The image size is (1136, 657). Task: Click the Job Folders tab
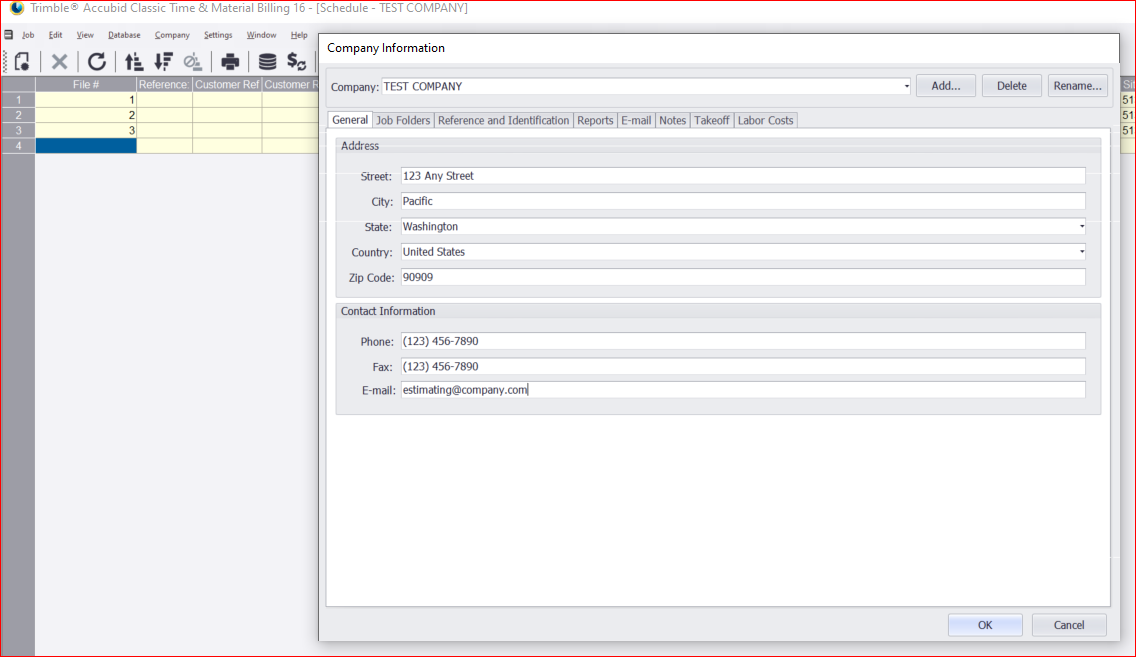click(403, 120)
